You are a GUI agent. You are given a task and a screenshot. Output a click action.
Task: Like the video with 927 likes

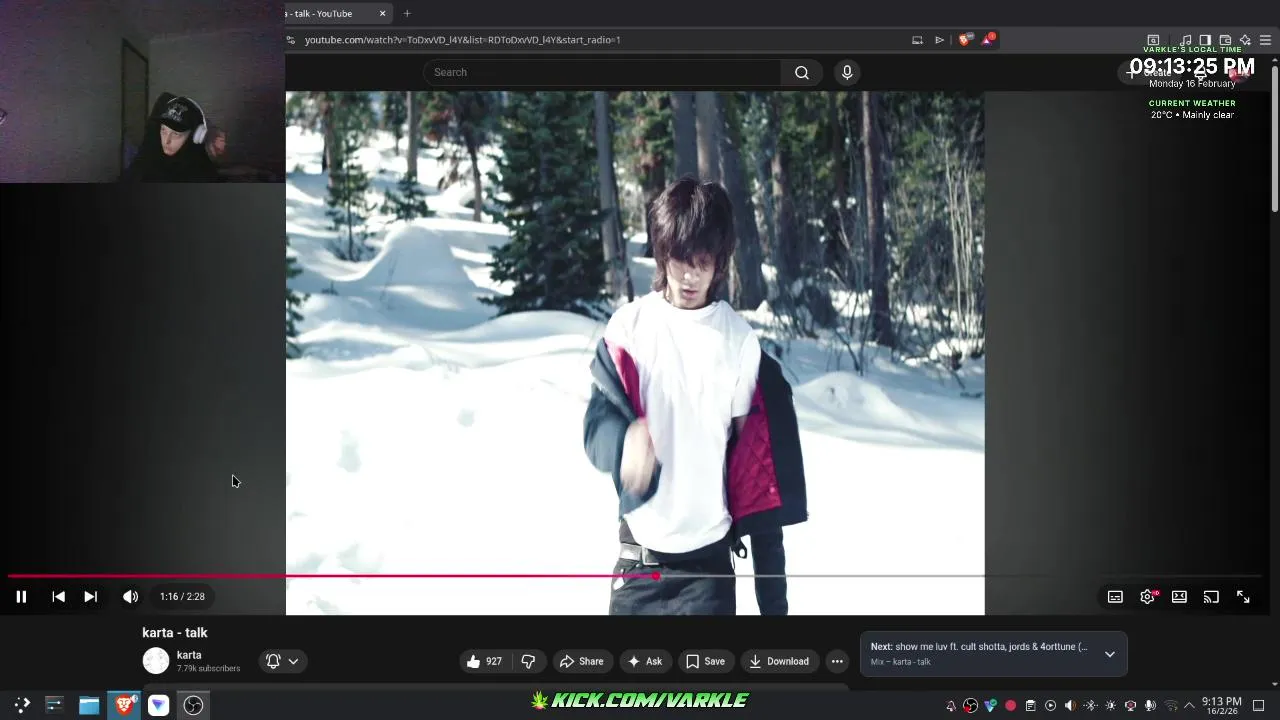point(484,661)
